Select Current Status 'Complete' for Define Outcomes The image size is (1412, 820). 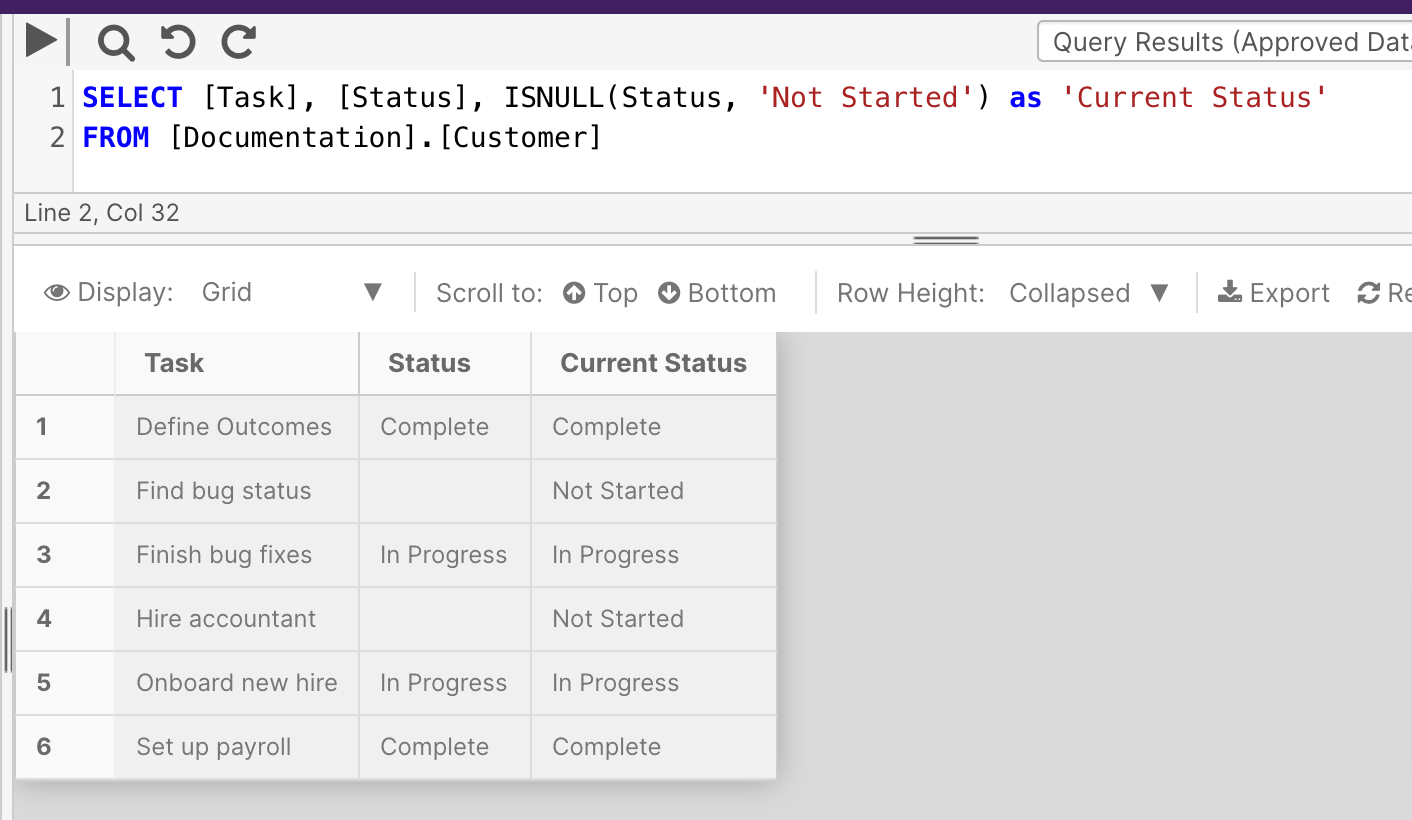[x=654, y=427]
